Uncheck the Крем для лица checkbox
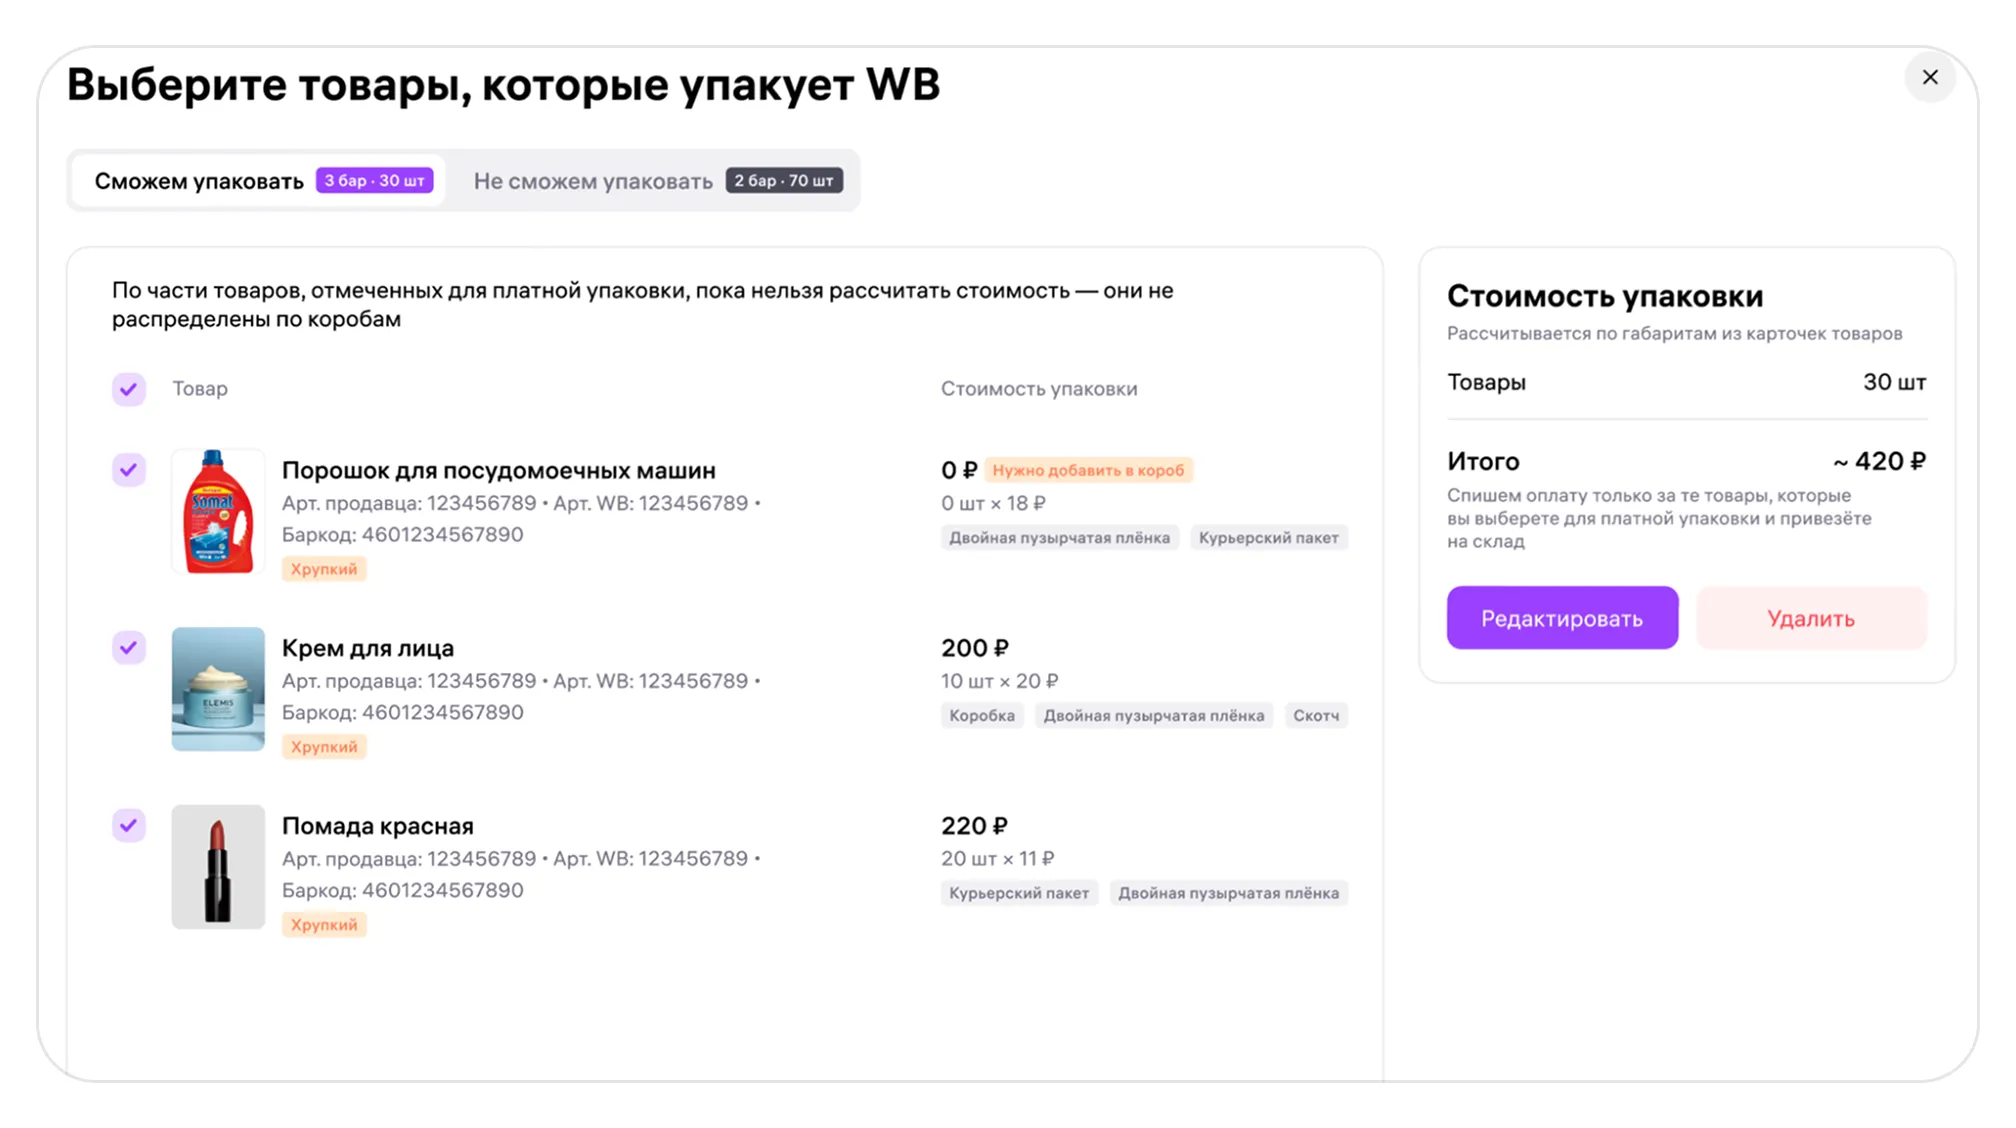 [129, 647]
